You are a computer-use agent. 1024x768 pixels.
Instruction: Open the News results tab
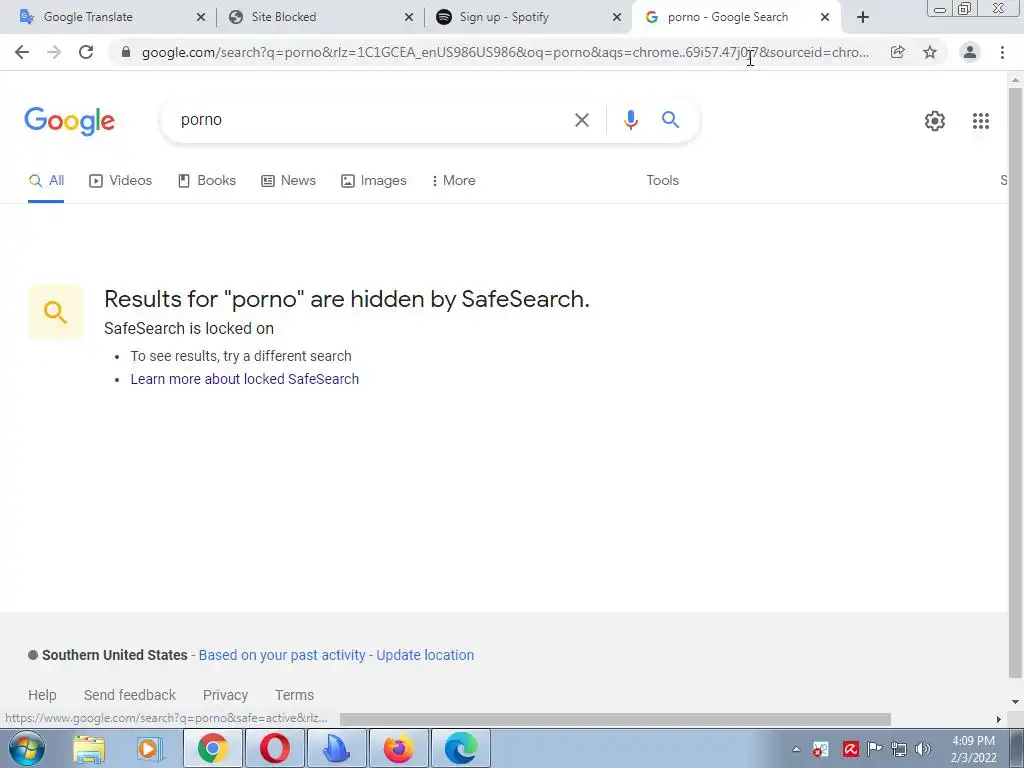[x=288, y=180]
